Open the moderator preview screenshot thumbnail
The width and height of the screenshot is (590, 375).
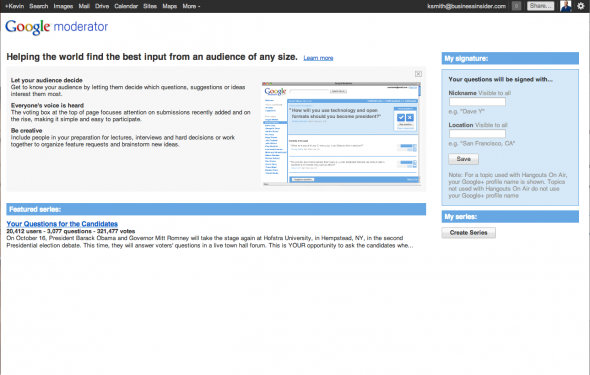pyautogui.click(x=341, y=134)
